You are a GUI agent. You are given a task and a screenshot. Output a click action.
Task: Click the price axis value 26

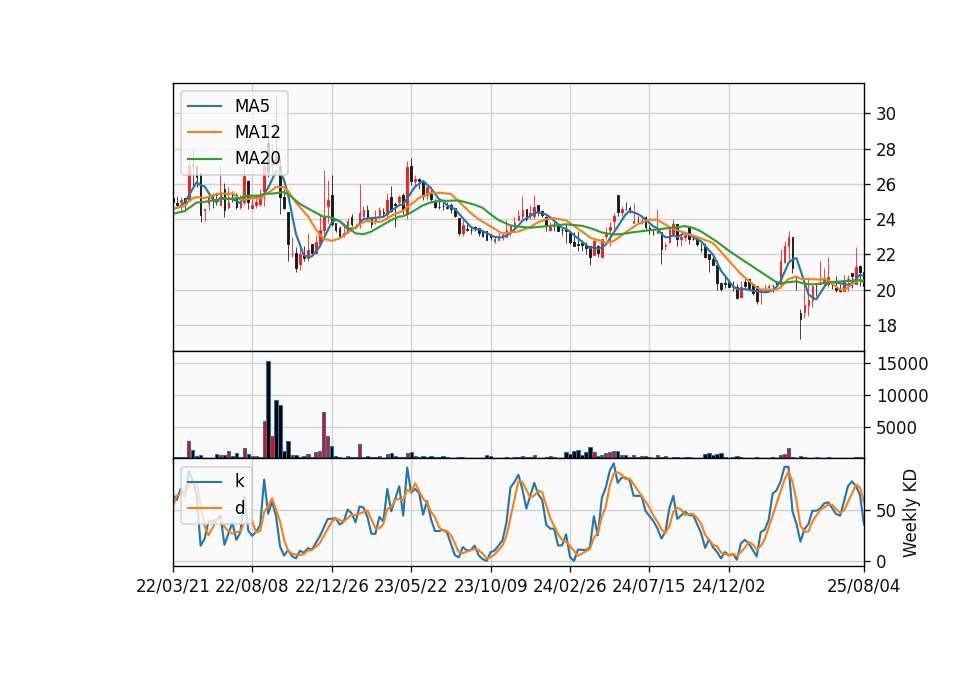coord(886,185)
